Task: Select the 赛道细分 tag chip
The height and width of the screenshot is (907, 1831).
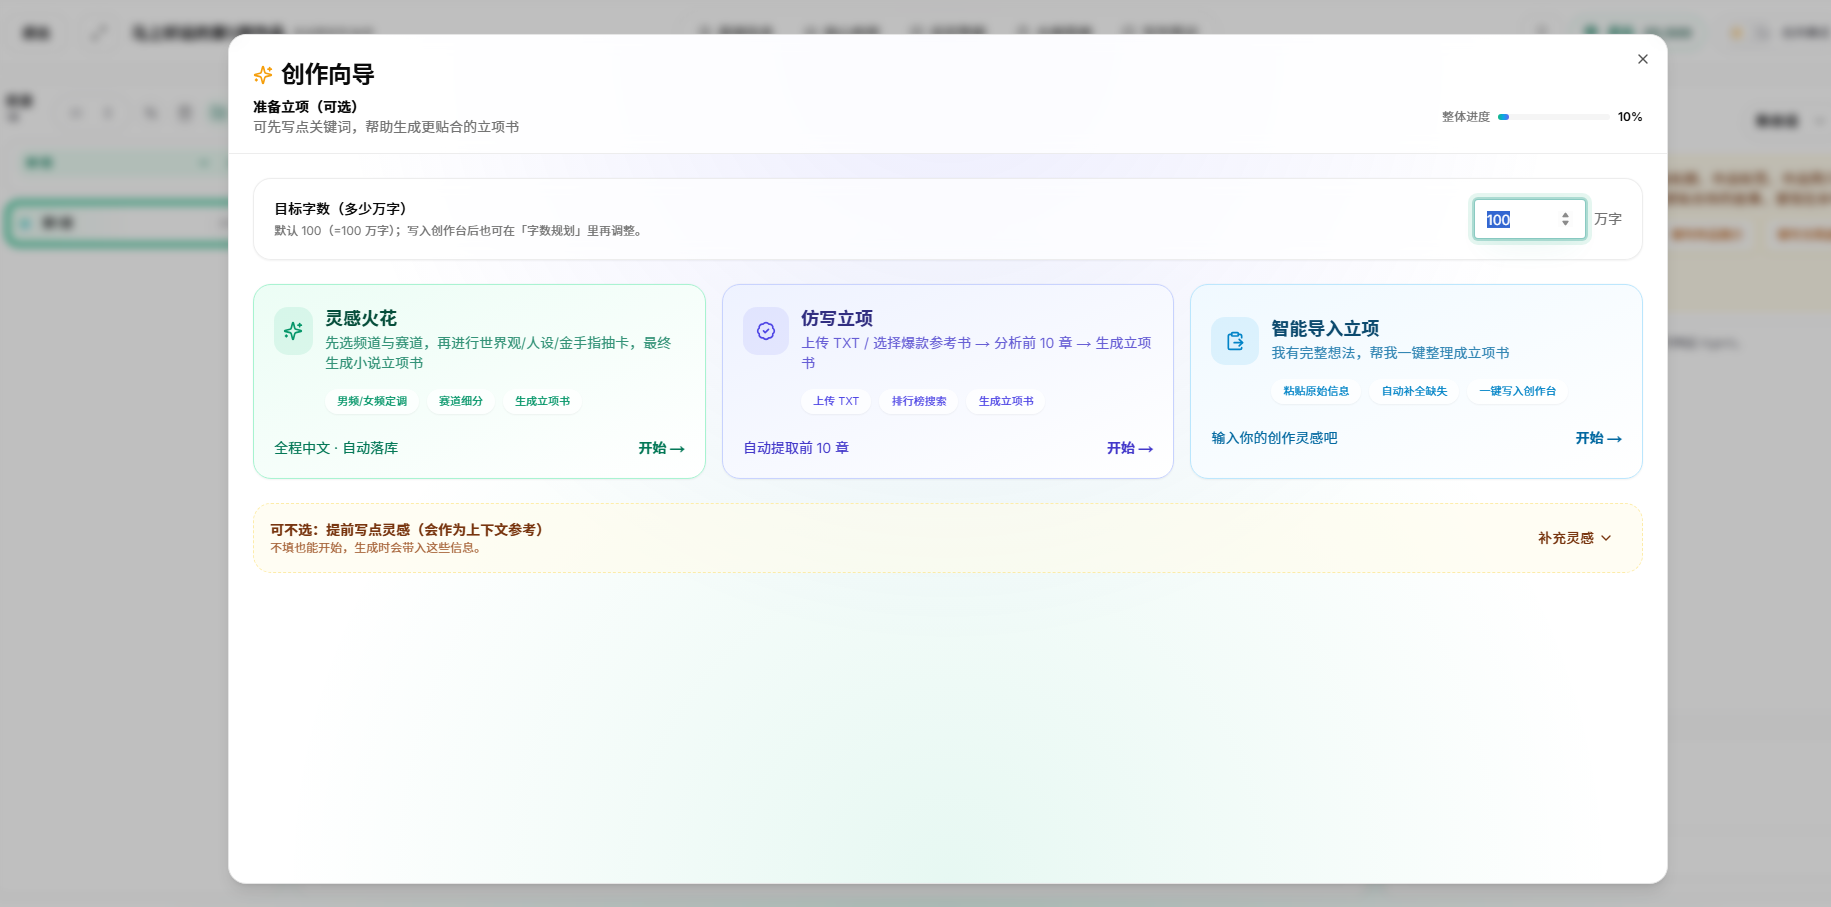Action: pyautogui.click(x=460, y=401)
